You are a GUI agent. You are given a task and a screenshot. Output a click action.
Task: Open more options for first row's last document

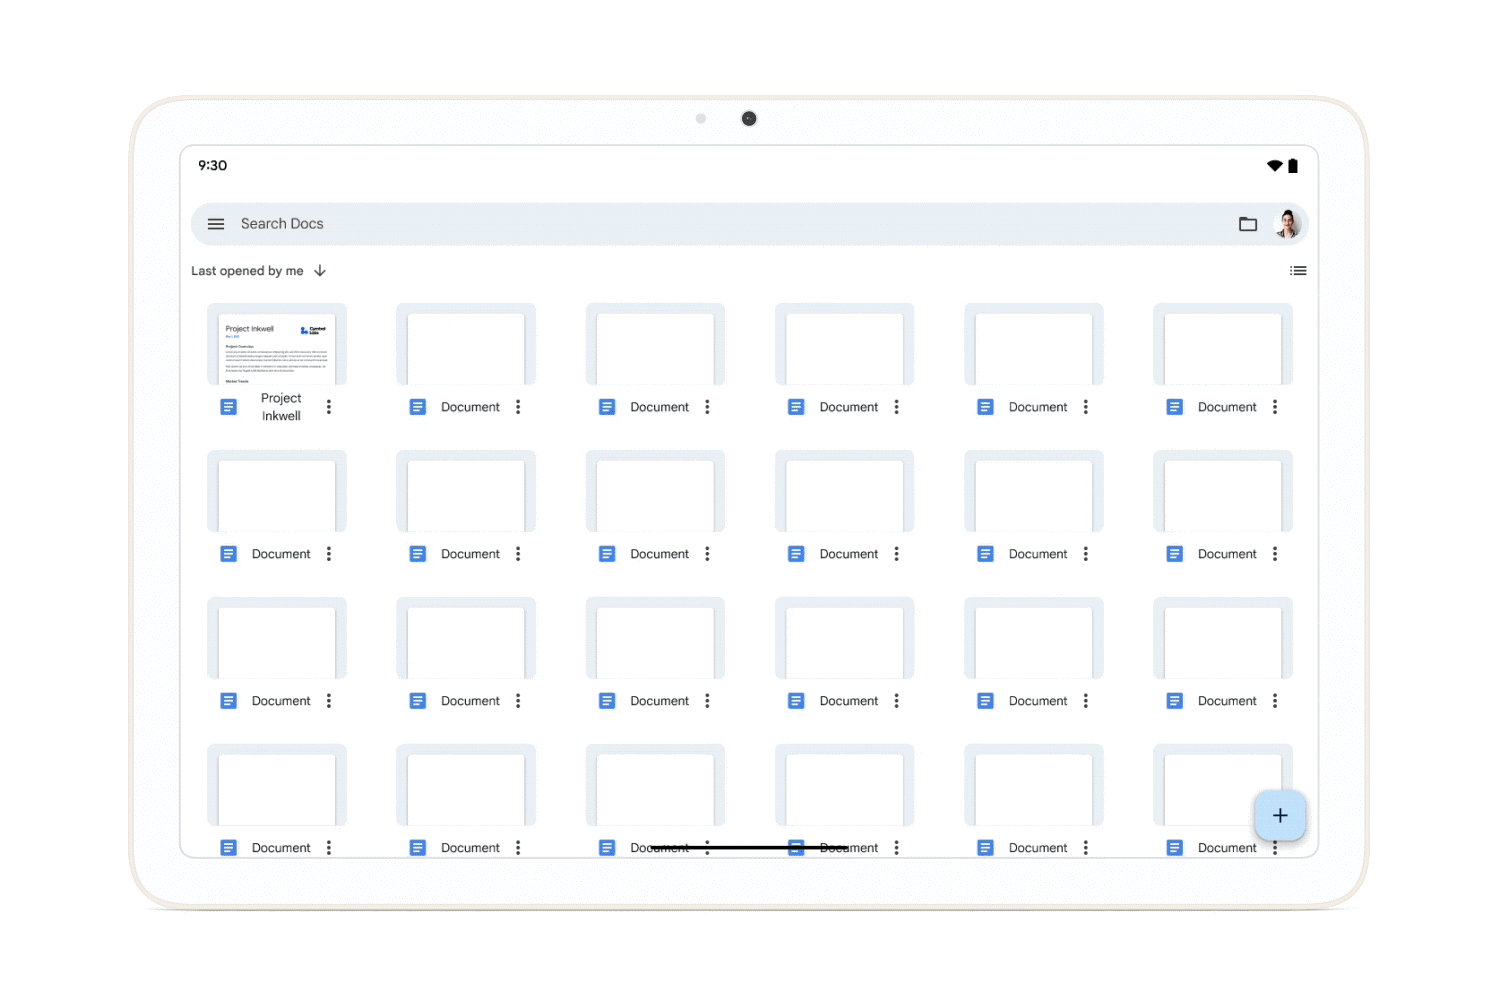point(1275,407)
